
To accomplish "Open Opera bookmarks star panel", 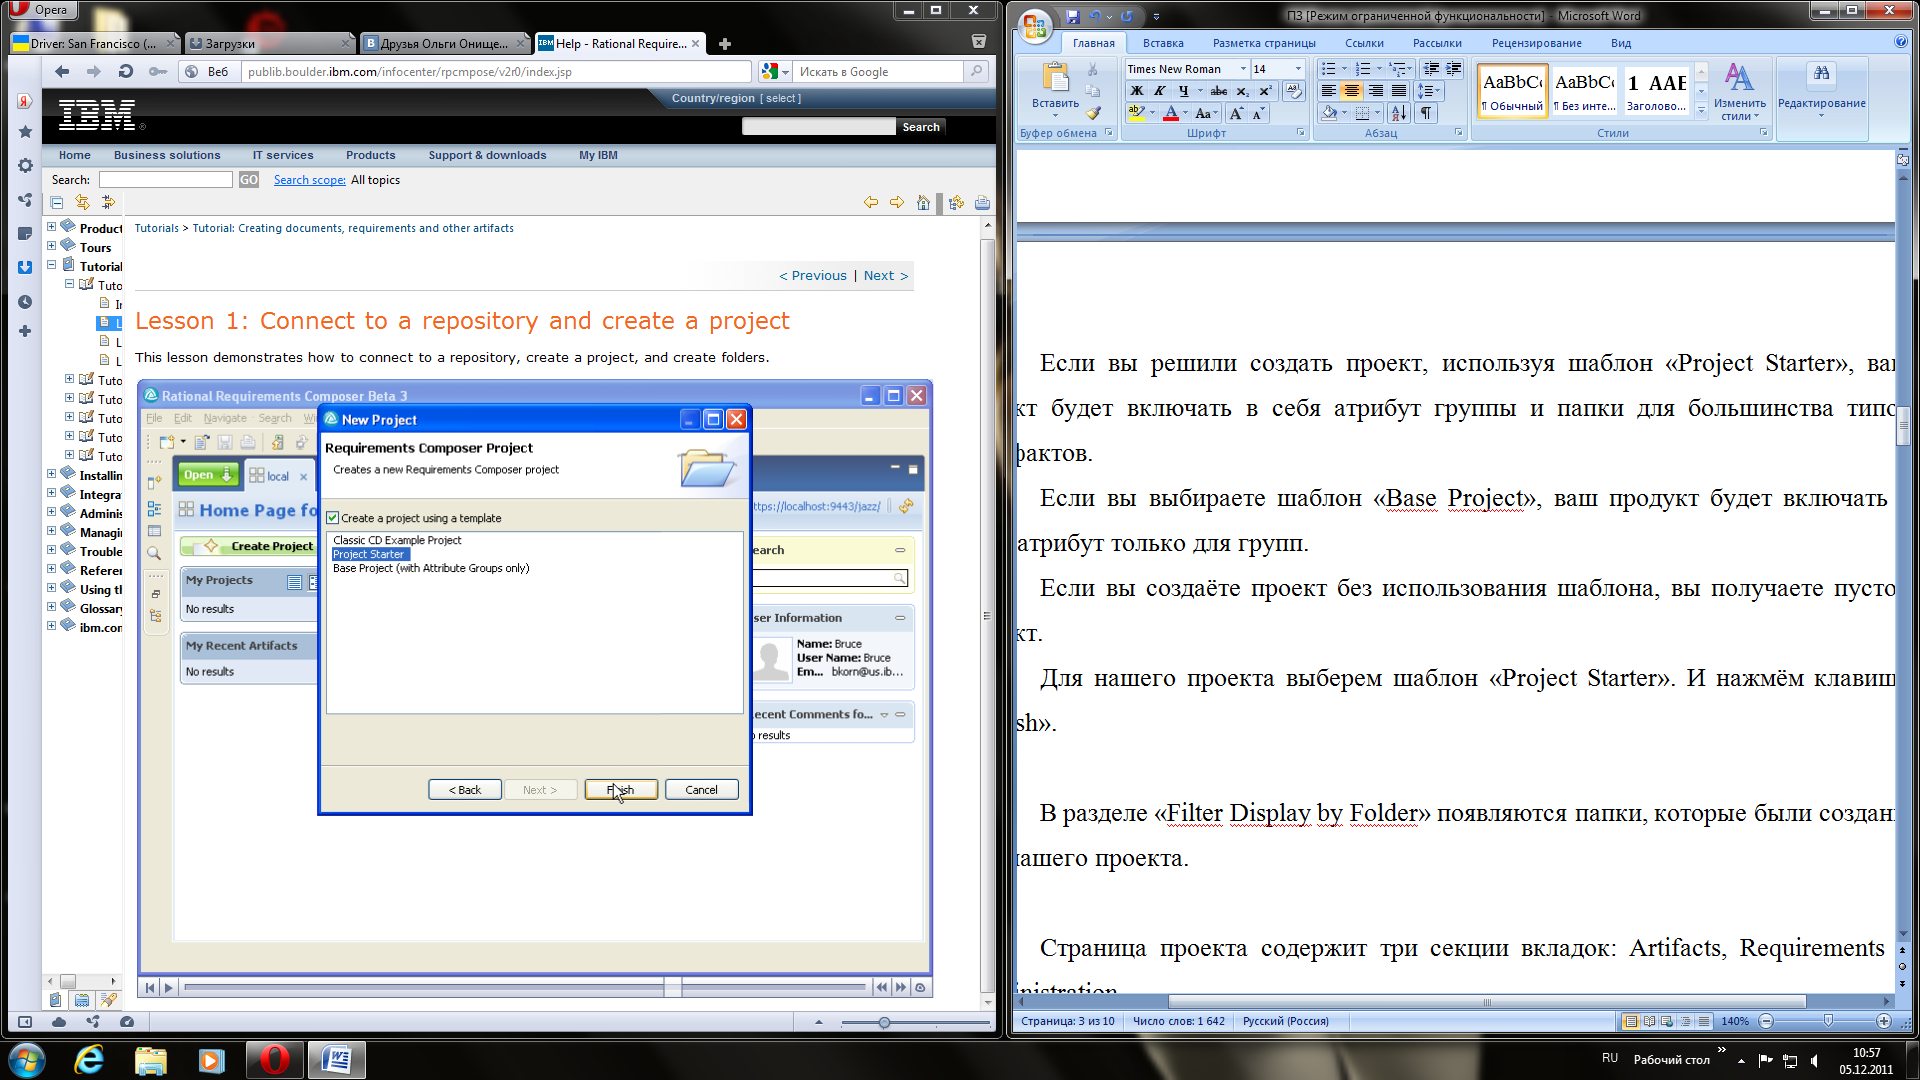I will tap(25, 132).
